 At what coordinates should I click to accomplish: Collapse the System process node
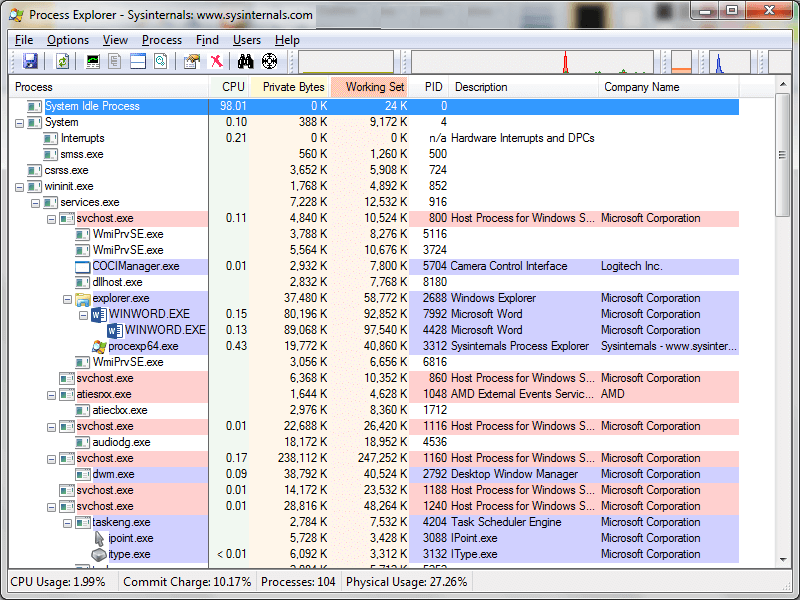pos(19,123)
